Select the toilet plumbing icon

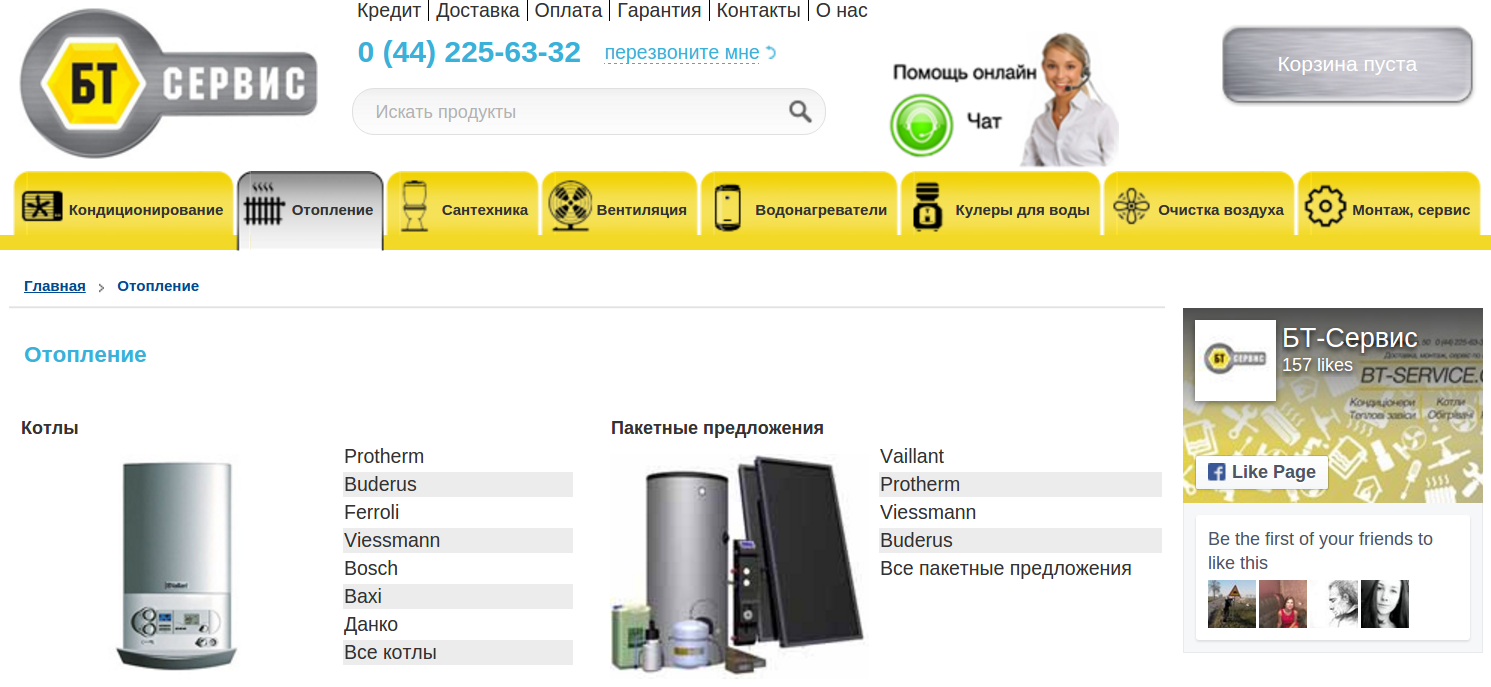[x=413, y=208]
